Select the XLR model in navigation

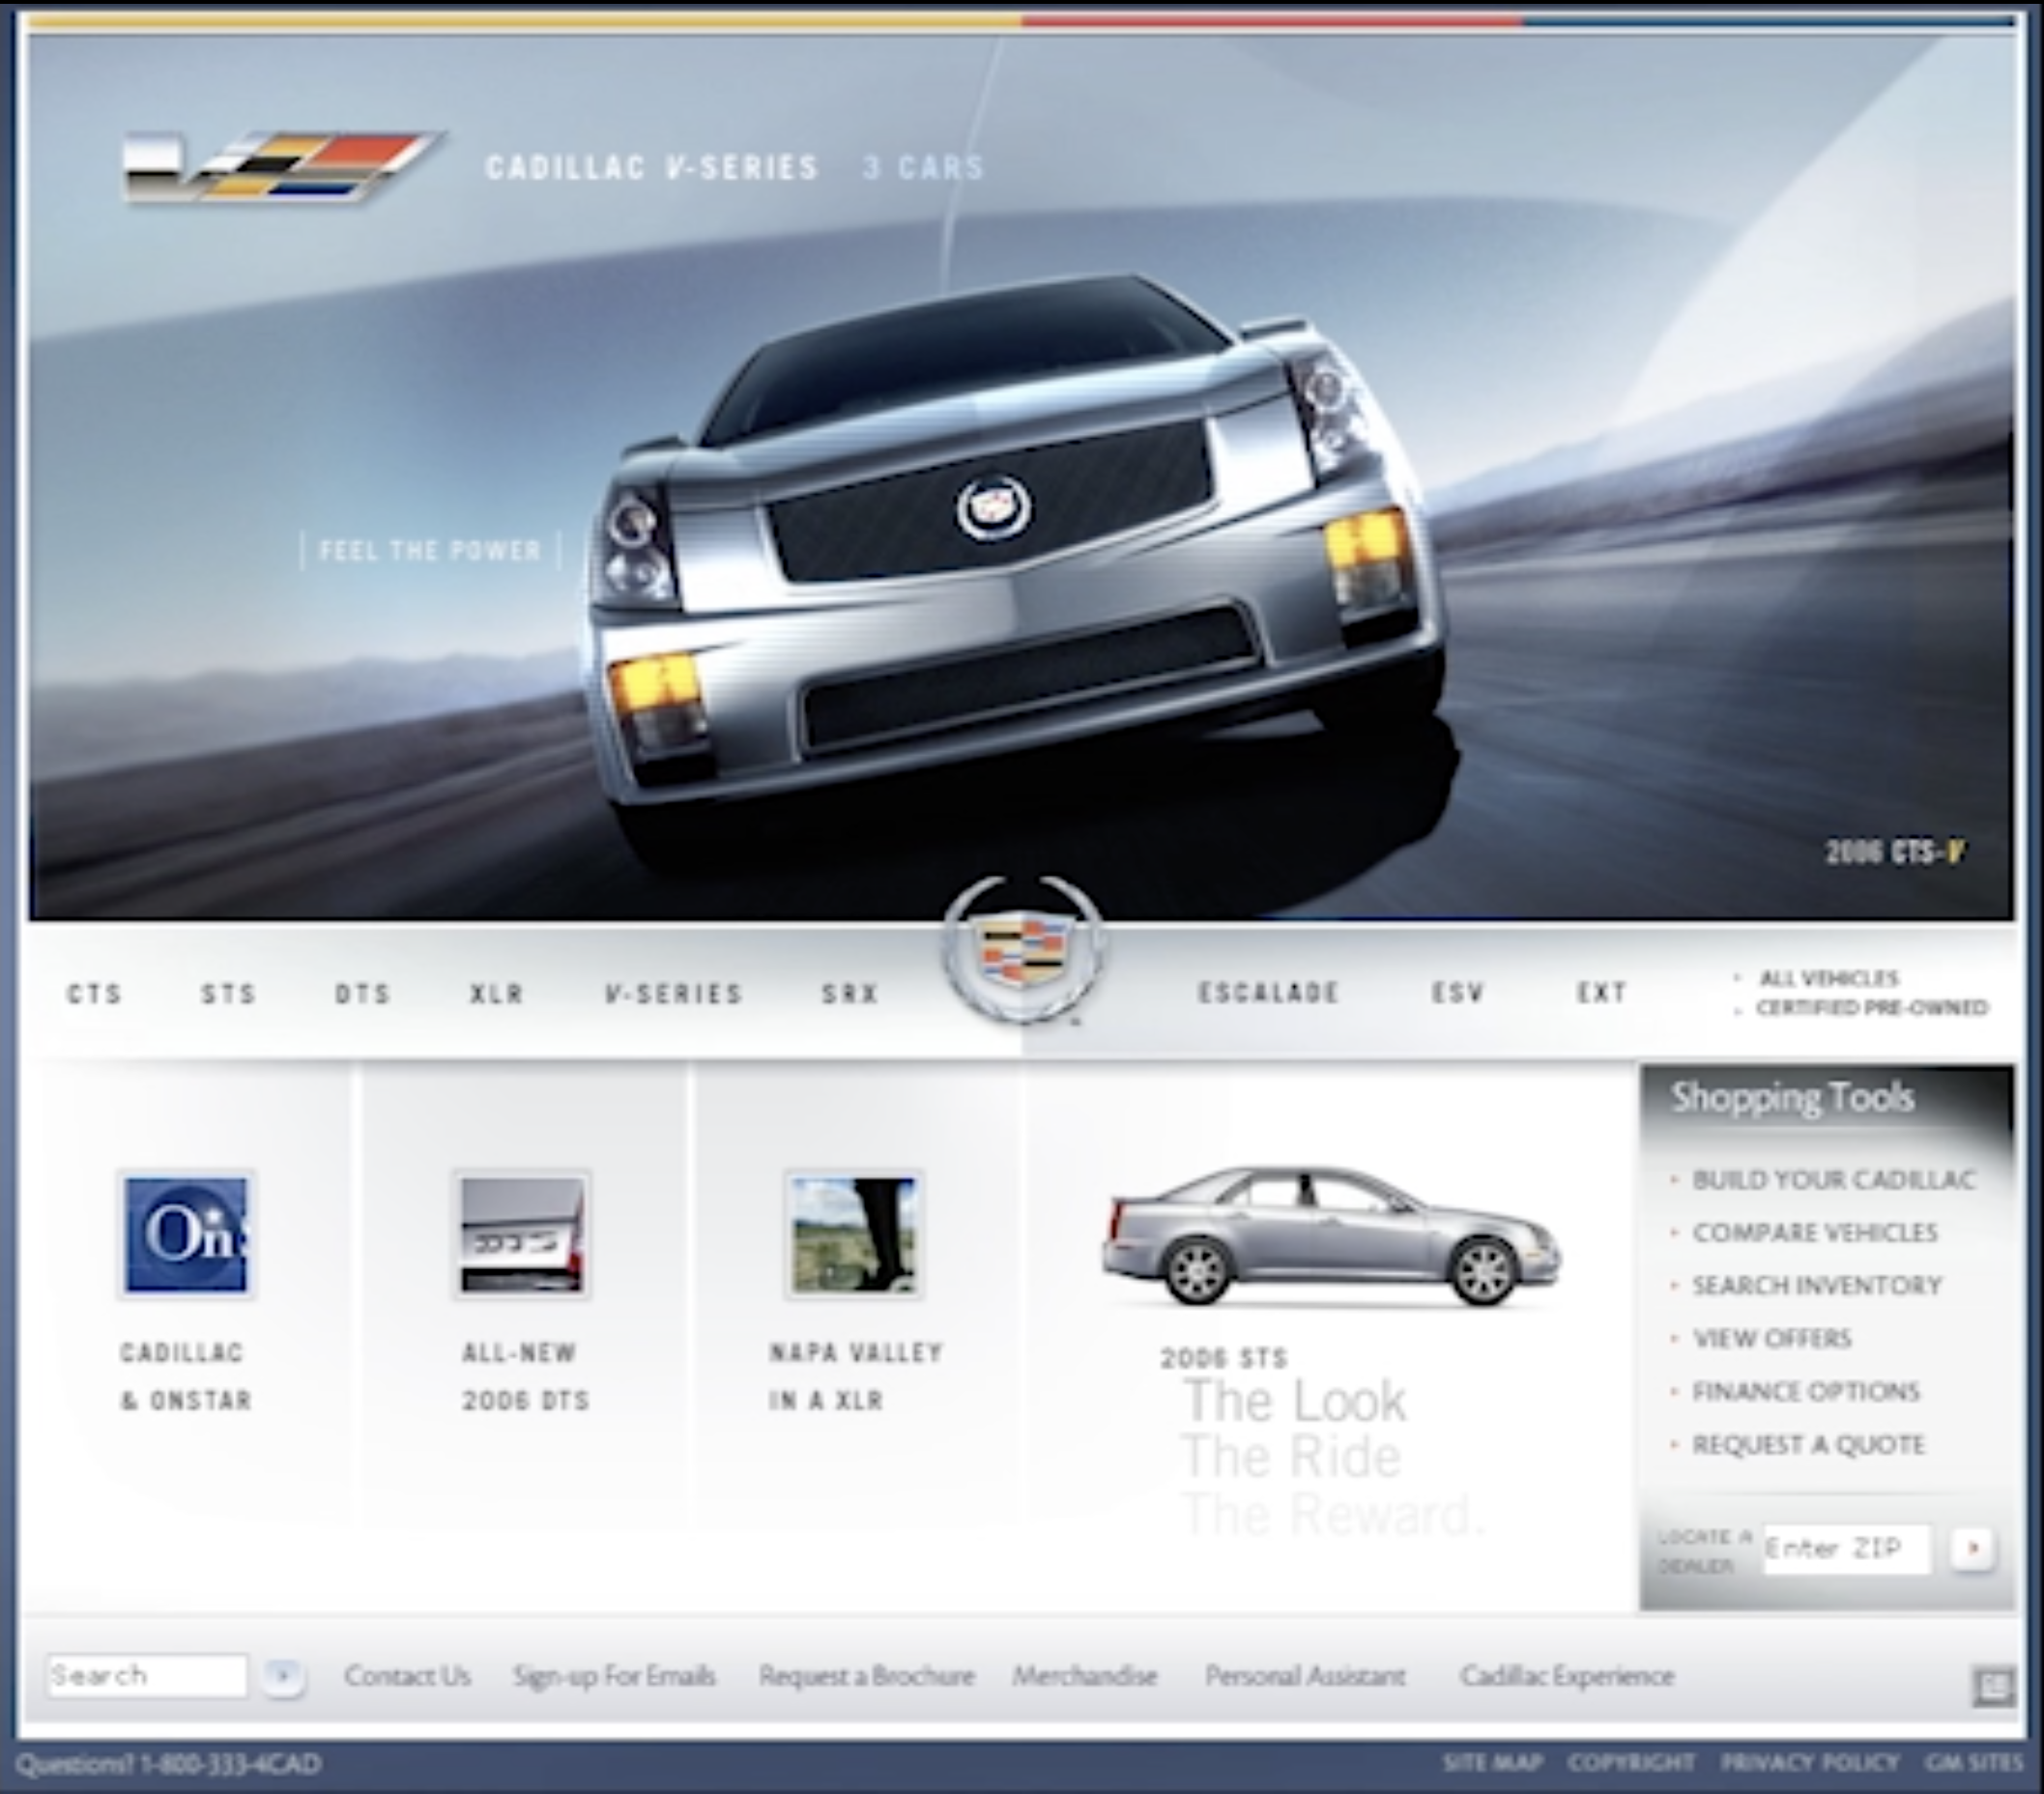[x=497, y=994]
